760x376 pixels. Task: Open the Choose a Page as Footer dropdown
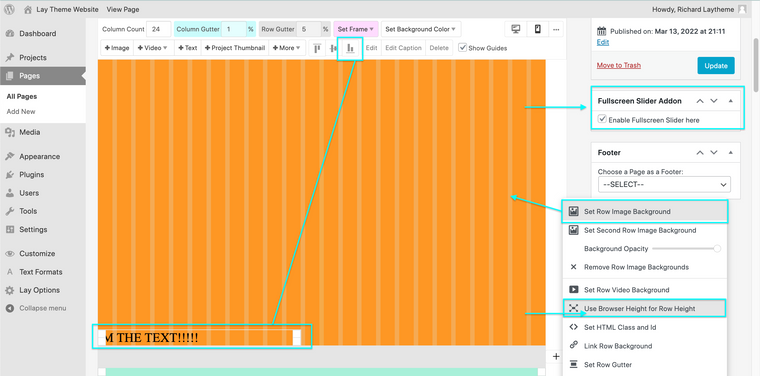pyautogui.click(x=664, y=185)
